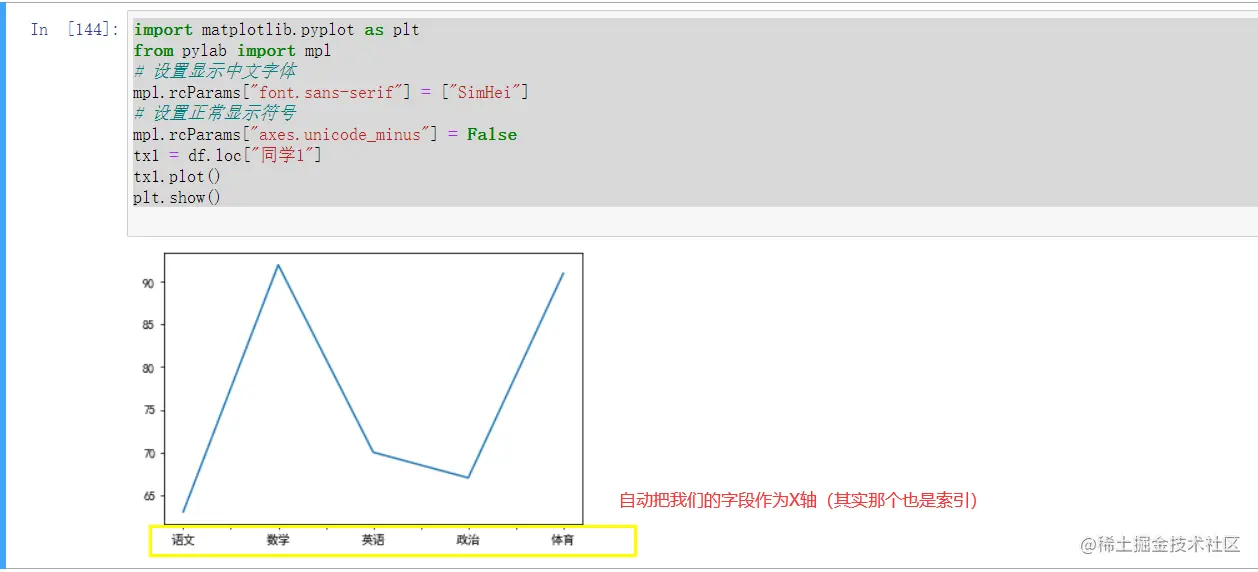
Task: Click the line 'from pylab import mpl'
Action: point(232,51)
